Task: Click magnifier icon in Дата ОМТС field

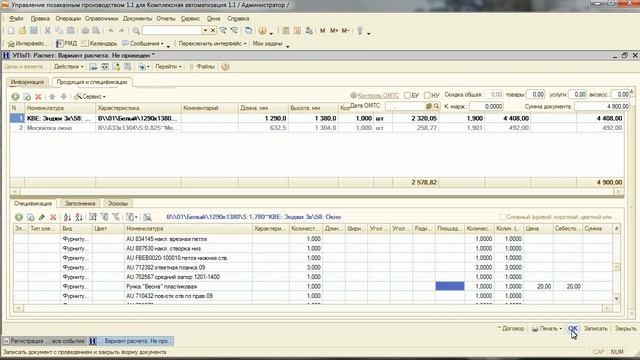Action: tap(436, 106)
